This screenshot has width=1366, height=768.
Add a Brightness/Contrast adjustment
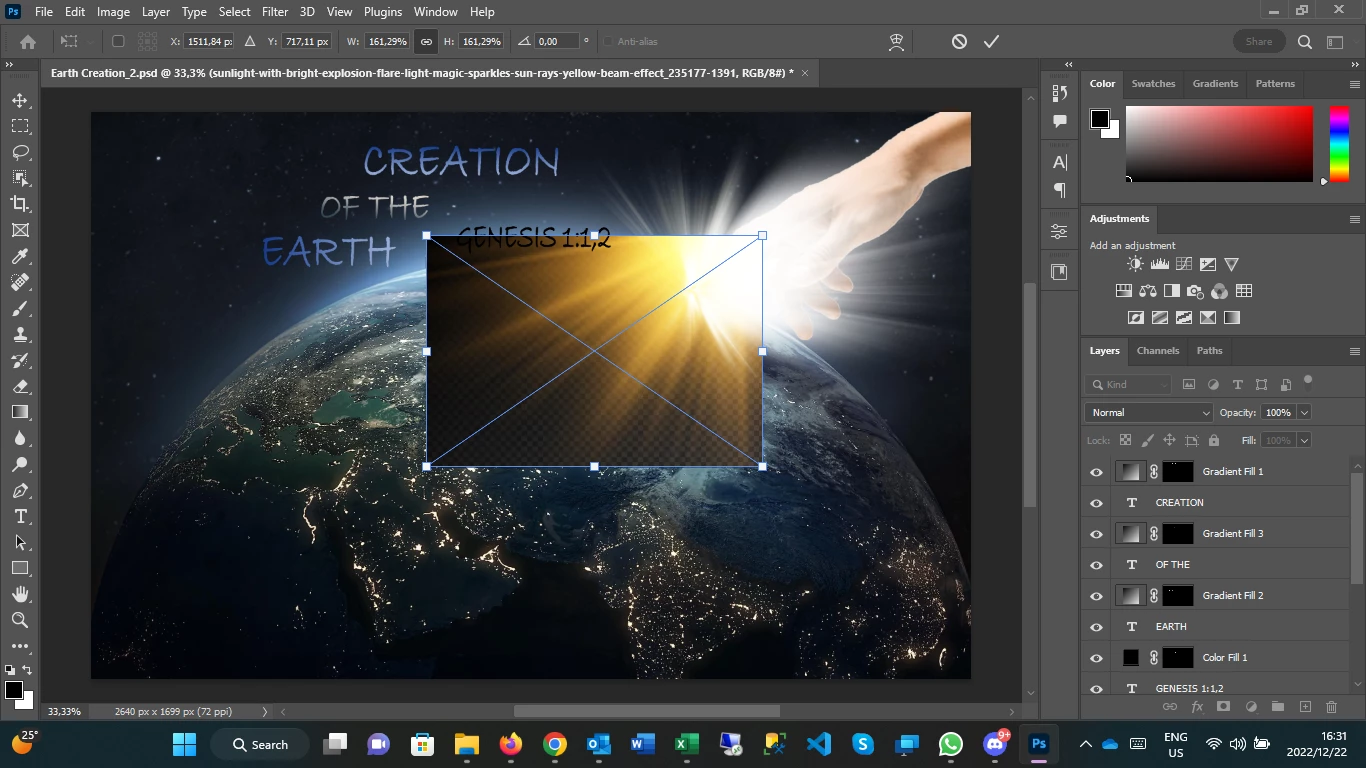(x=1135, y=264)
